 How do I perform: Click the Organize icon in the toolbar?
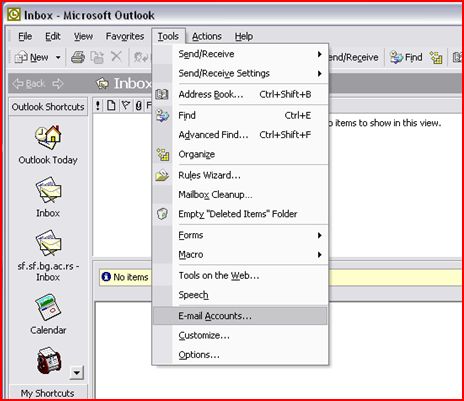[436, 57]
